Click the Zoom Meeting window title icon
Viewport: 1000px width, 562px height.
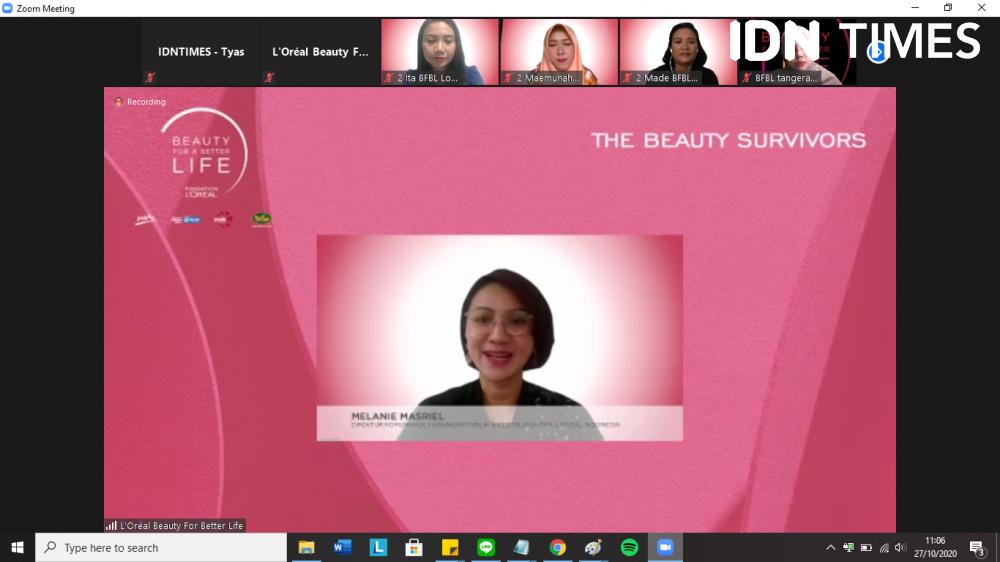pos(7,8)
